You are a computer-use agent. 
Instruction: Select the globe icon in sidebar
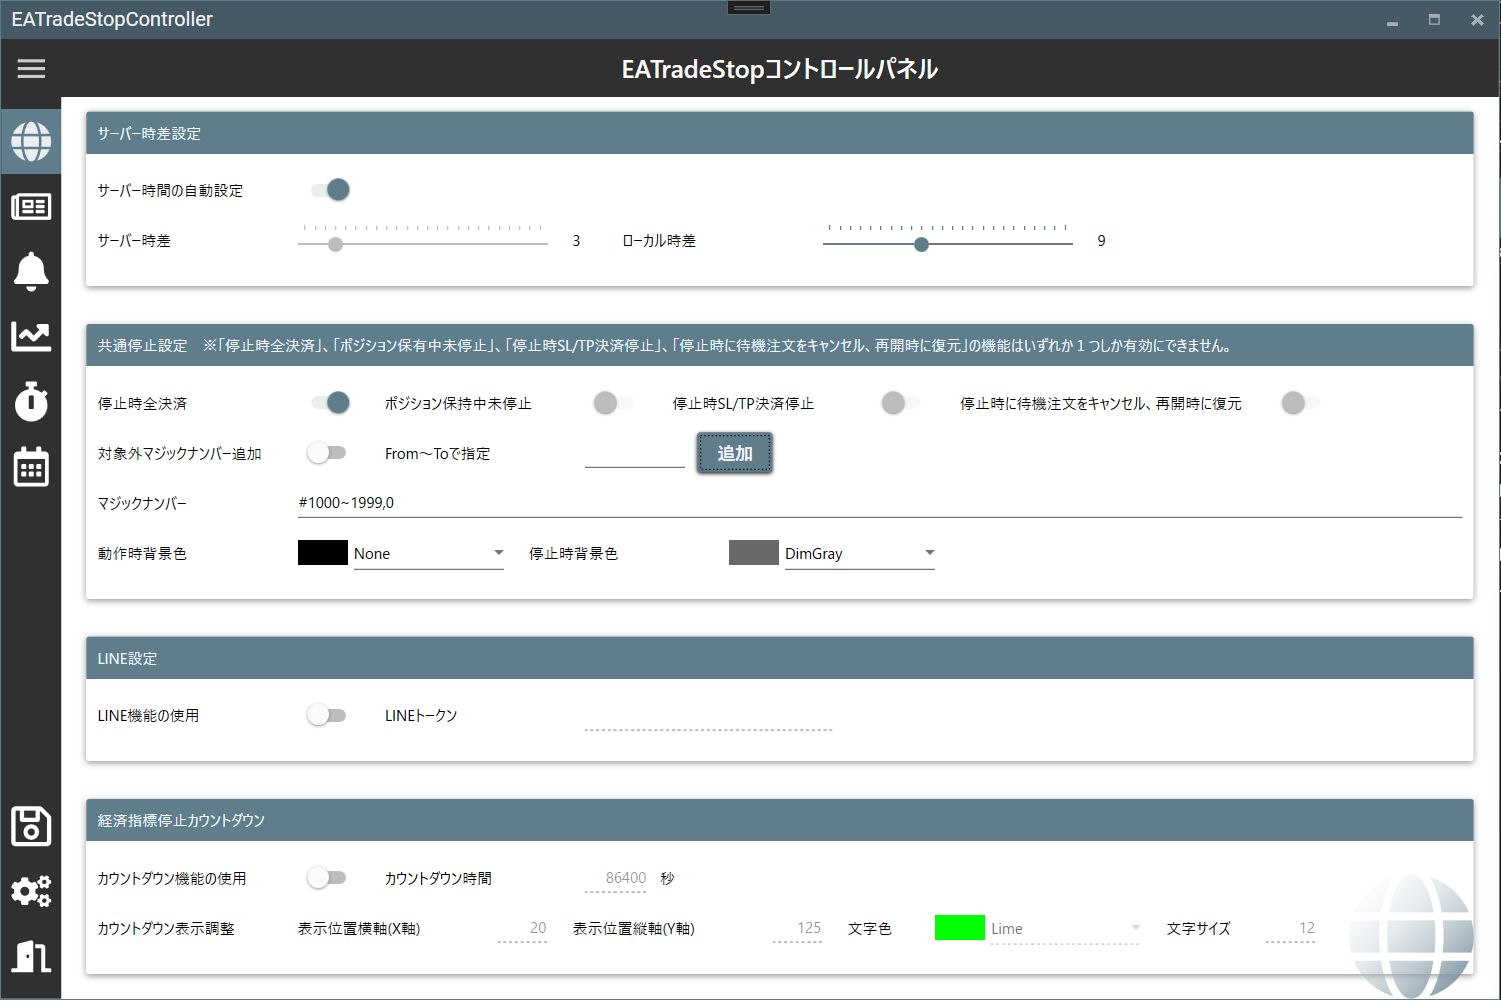(31, 141)
